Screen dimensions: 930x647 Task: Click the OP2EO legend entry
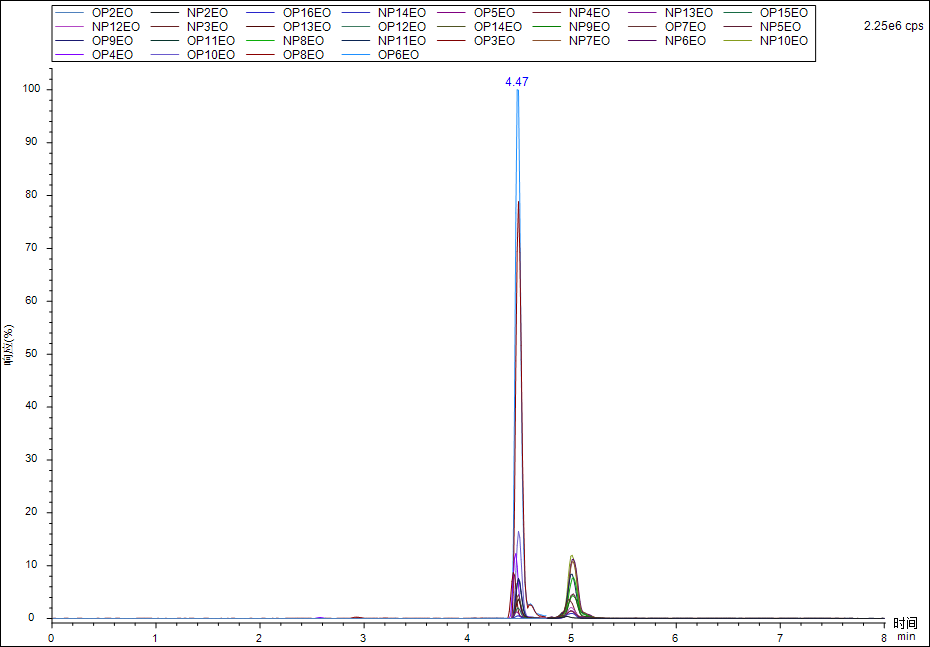point(111,13)
